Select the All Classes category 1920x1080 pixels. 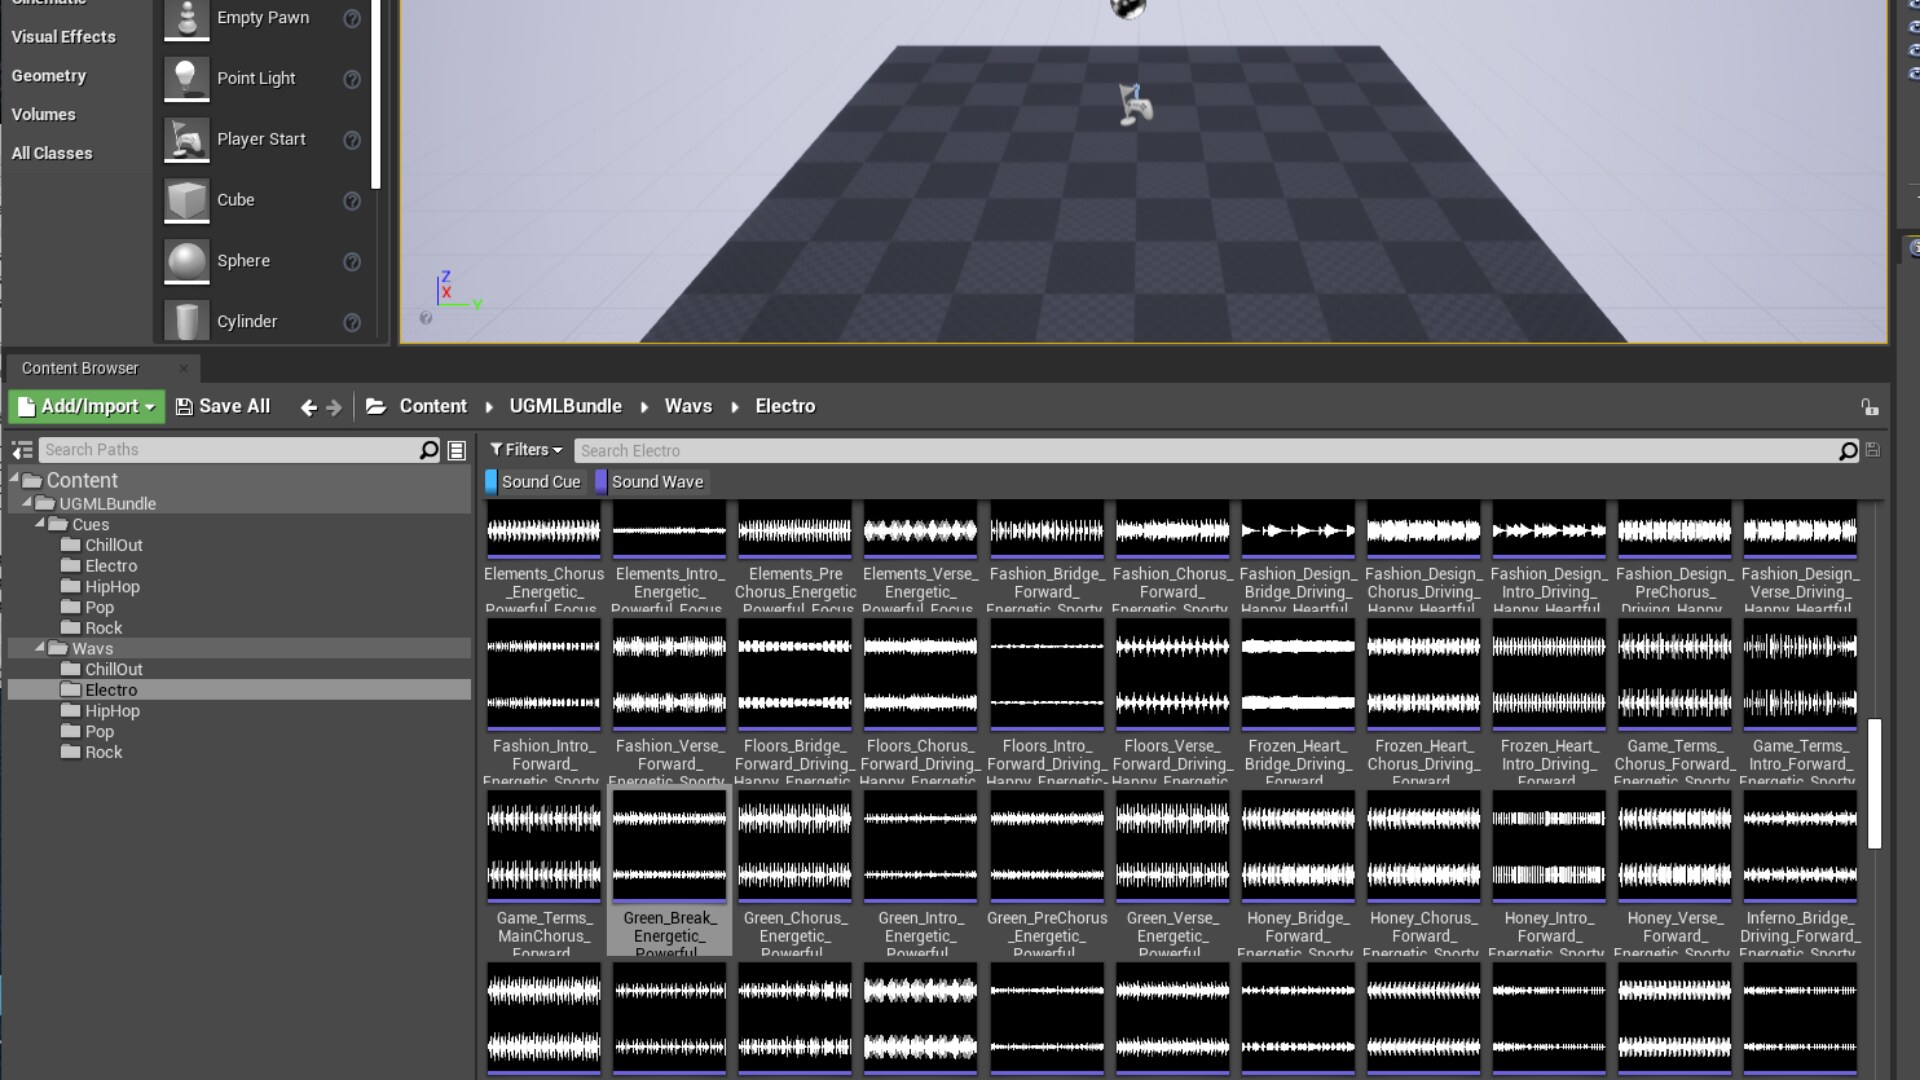point(52,153)
